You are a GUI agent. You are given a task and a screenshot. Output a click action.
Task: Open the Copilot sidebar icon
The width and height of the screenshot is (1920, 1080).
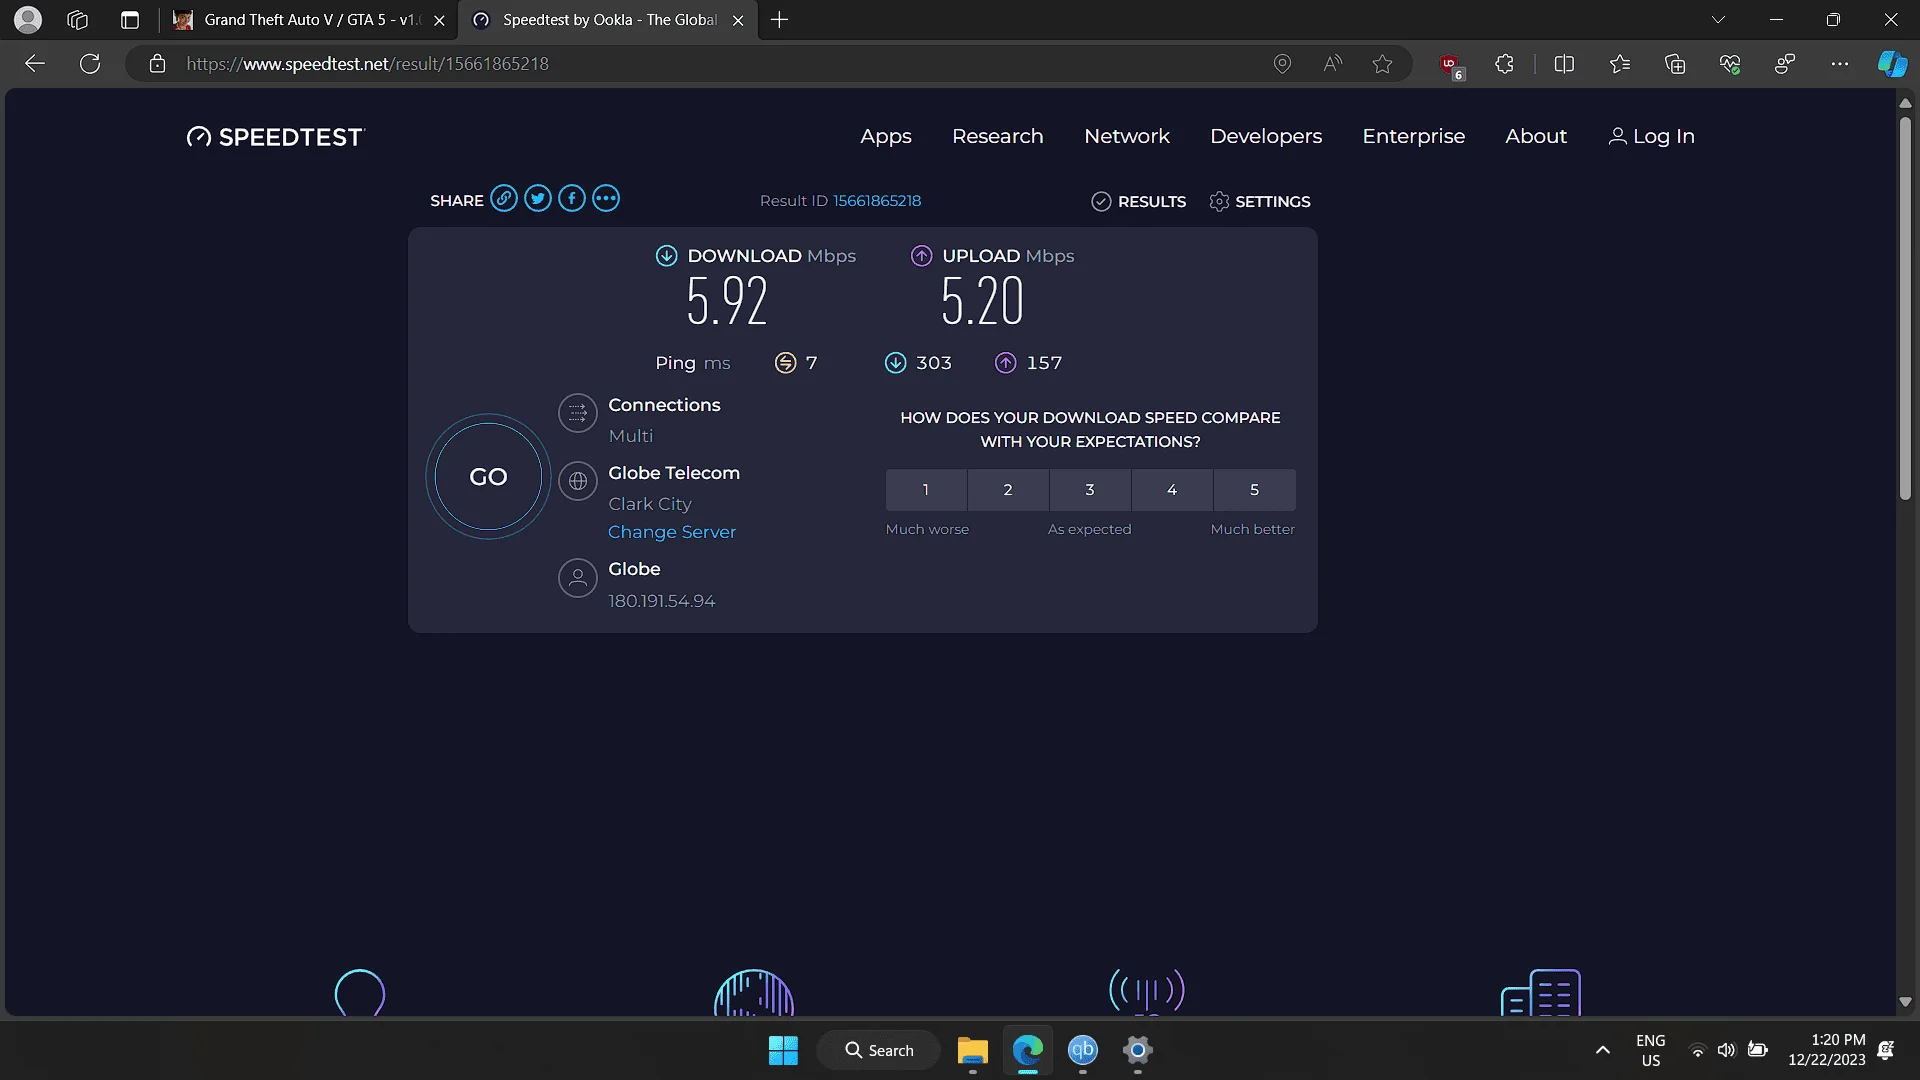[x=1892, y=64]
